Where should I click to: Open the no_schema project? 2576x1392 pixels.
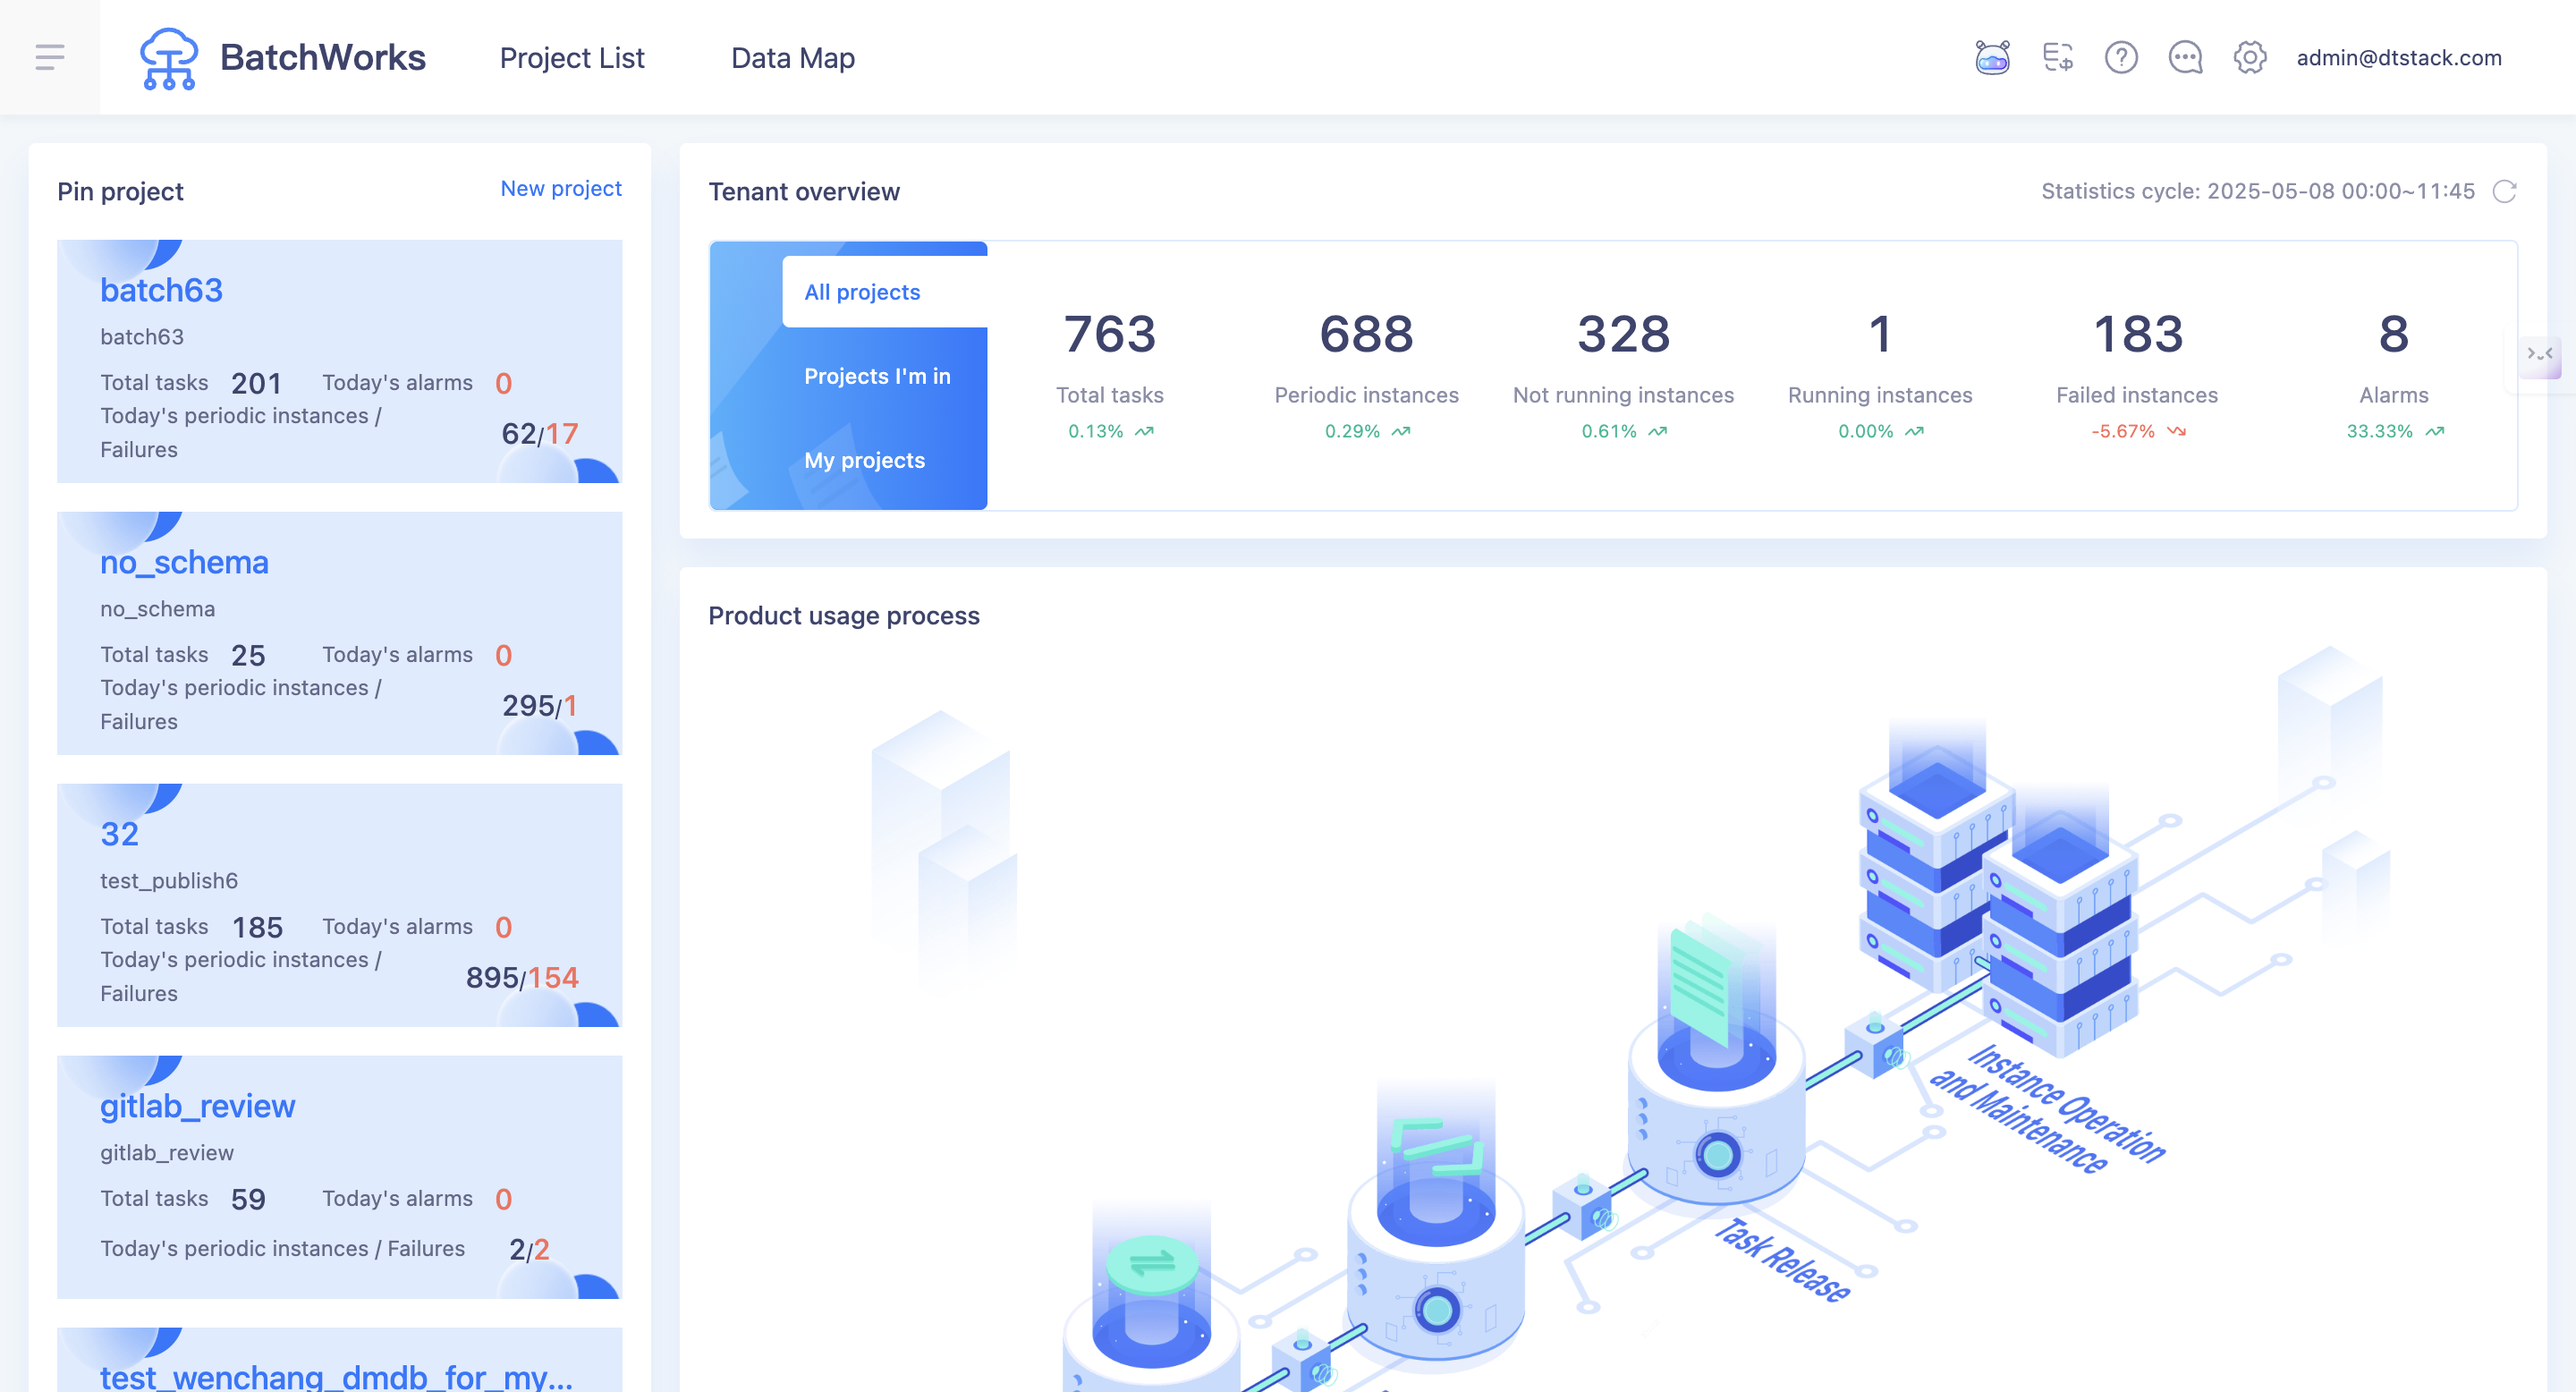184,562
